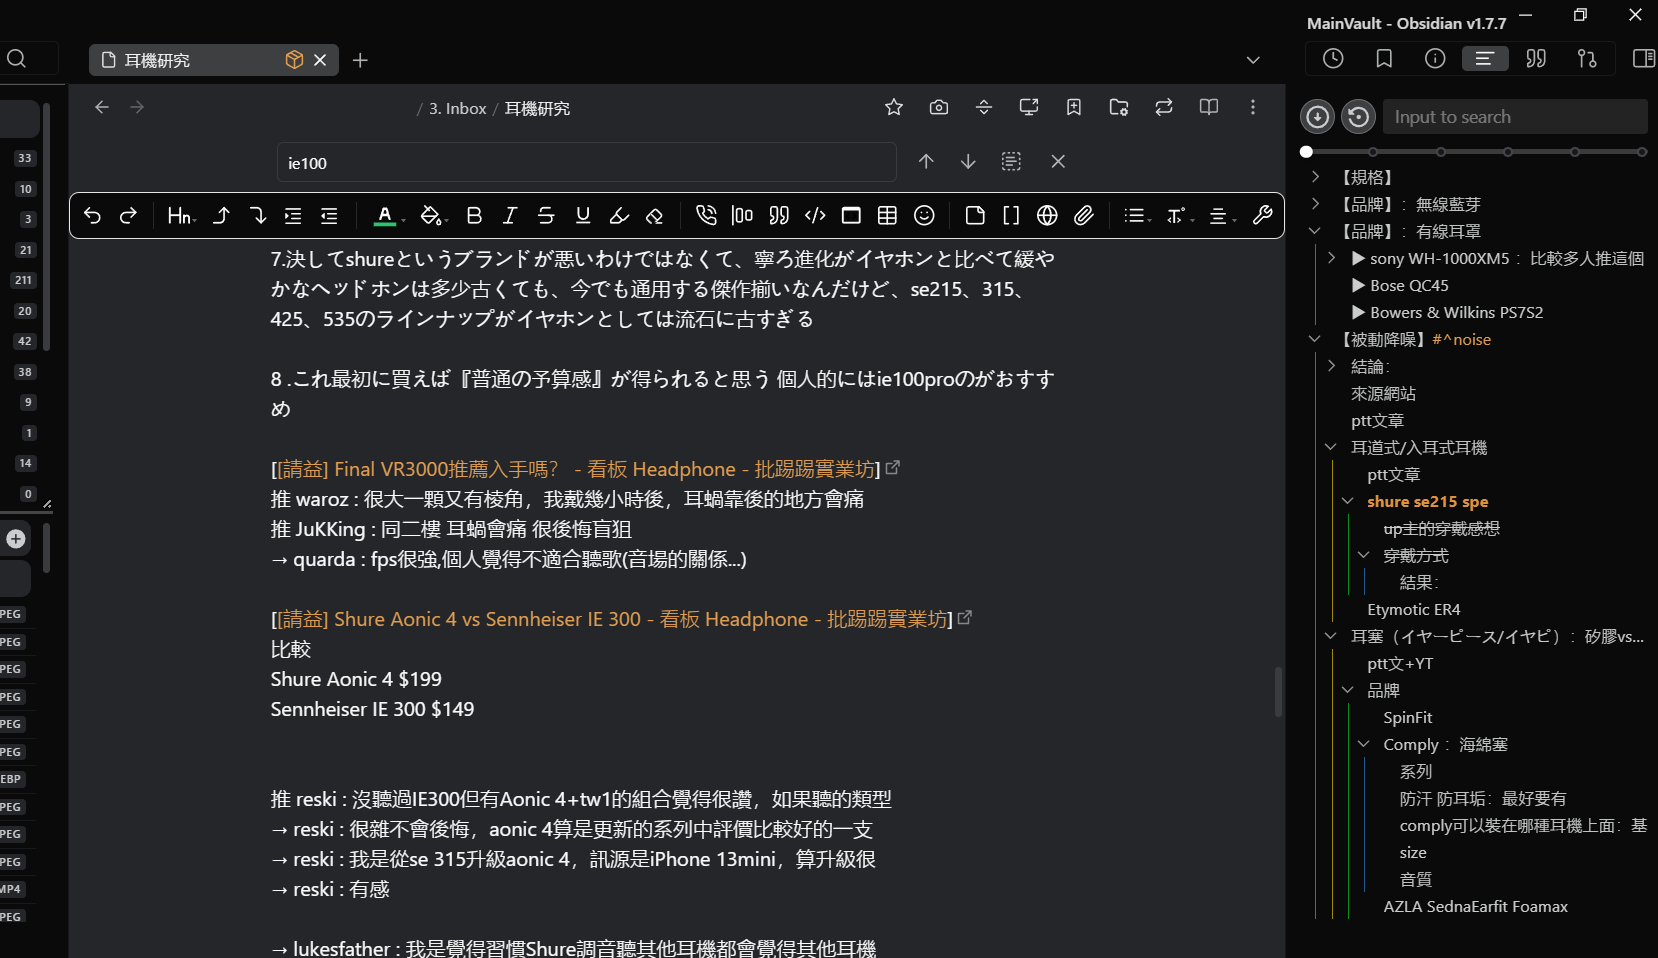Expand the 【規格】 outline heading
Viewport: 1658px width, 958px height.
[x=1316, y=177]
